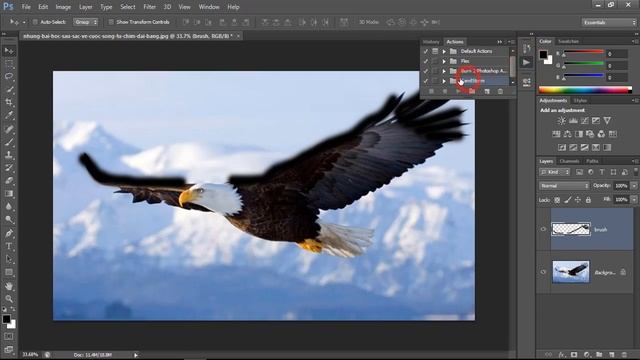Add a Brightness/Contrast adjustment
The width and height of the screenshot is (640, 360).
point(562,121)
